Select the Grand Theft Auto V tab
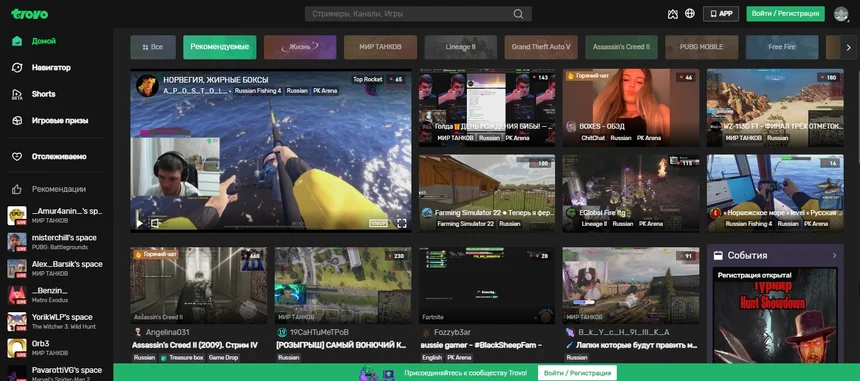 point(541,47)
